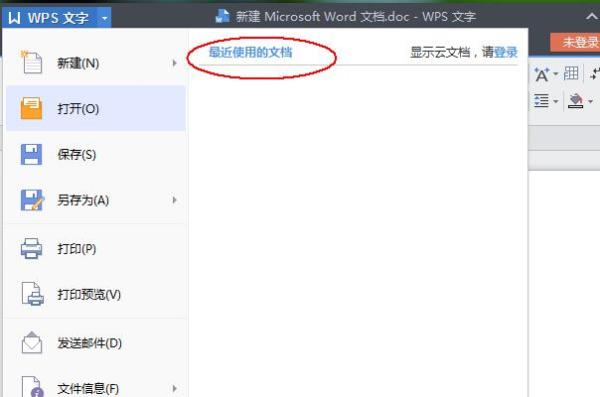This screenshot has width=600, height=397.
Task: Choose the 打开(O) menu item
Action: [x=96, y=108]
